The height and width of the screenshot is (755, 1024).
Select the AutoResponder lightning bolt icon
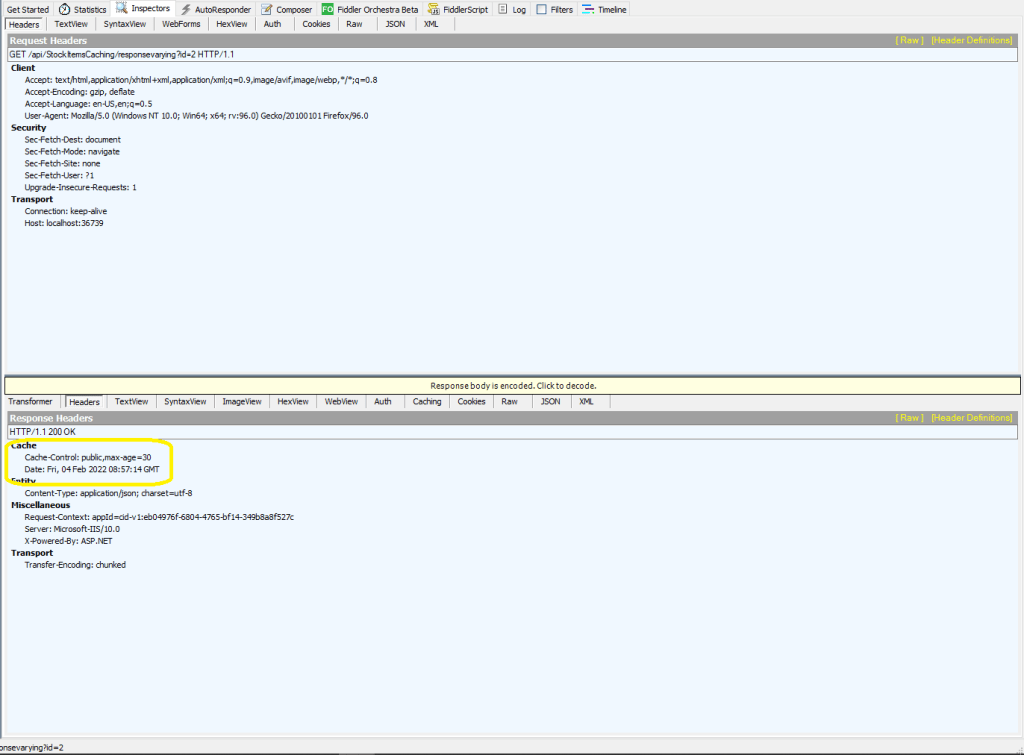(x=186, y=9)
